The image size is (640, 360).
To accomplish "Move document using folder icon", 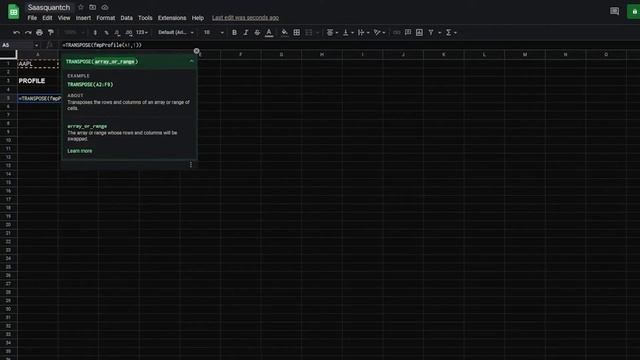I will point(93,7).
